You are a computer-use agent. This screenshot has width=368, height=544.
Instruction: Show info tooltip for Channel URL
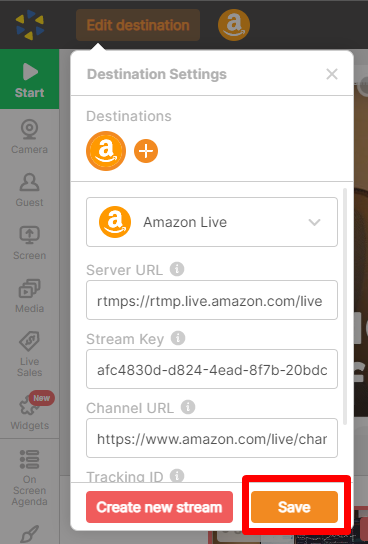(188, 407)
